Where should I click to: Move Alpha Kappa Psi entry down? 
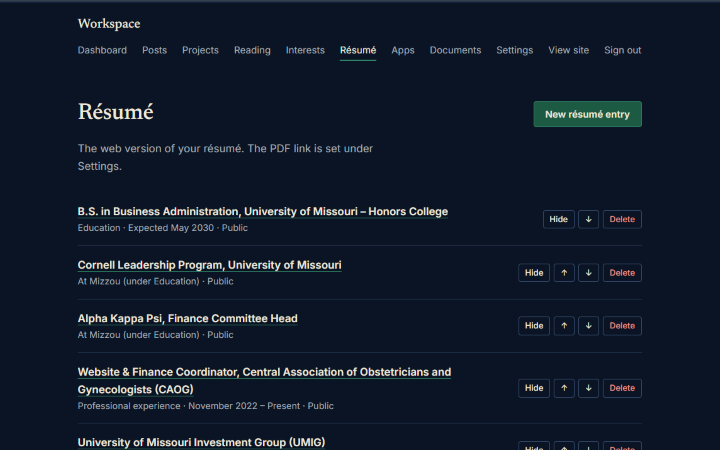coord(588,326)
